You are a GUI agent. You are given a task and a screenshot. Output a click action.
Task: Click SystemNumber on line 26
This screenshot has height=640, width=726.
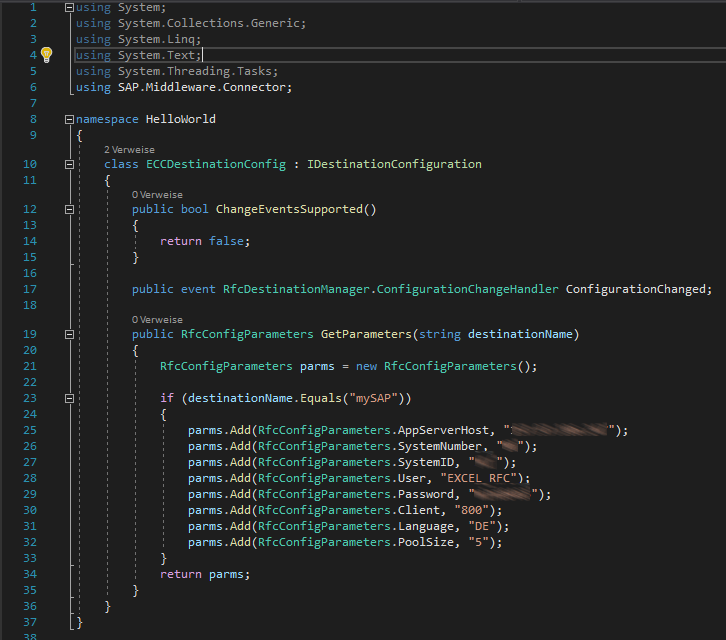pyautogui.click(x=439, y=446)
